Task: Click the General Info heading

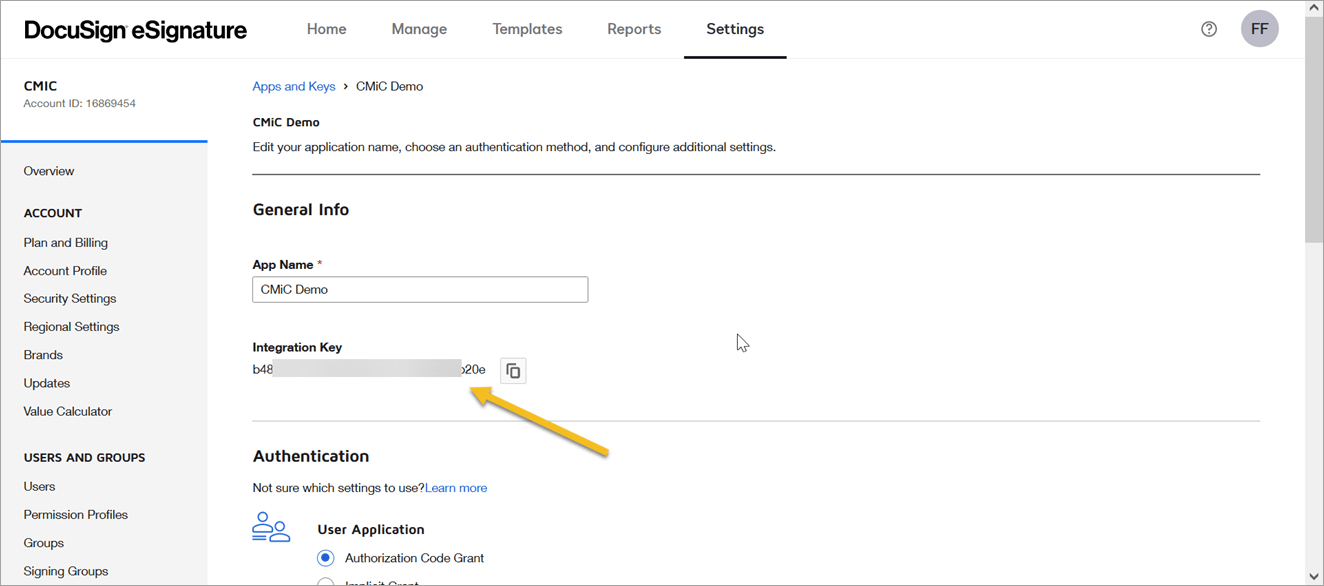Action: [301, 210]
